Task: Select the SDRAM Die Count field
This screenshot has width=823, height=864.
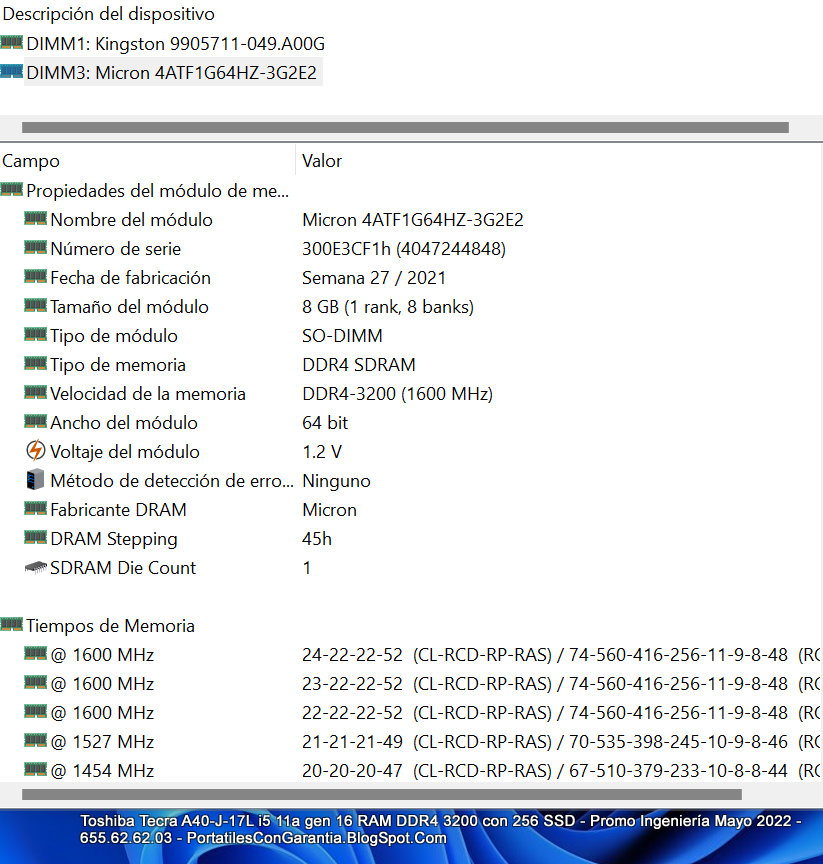Action: pos(123,568)
